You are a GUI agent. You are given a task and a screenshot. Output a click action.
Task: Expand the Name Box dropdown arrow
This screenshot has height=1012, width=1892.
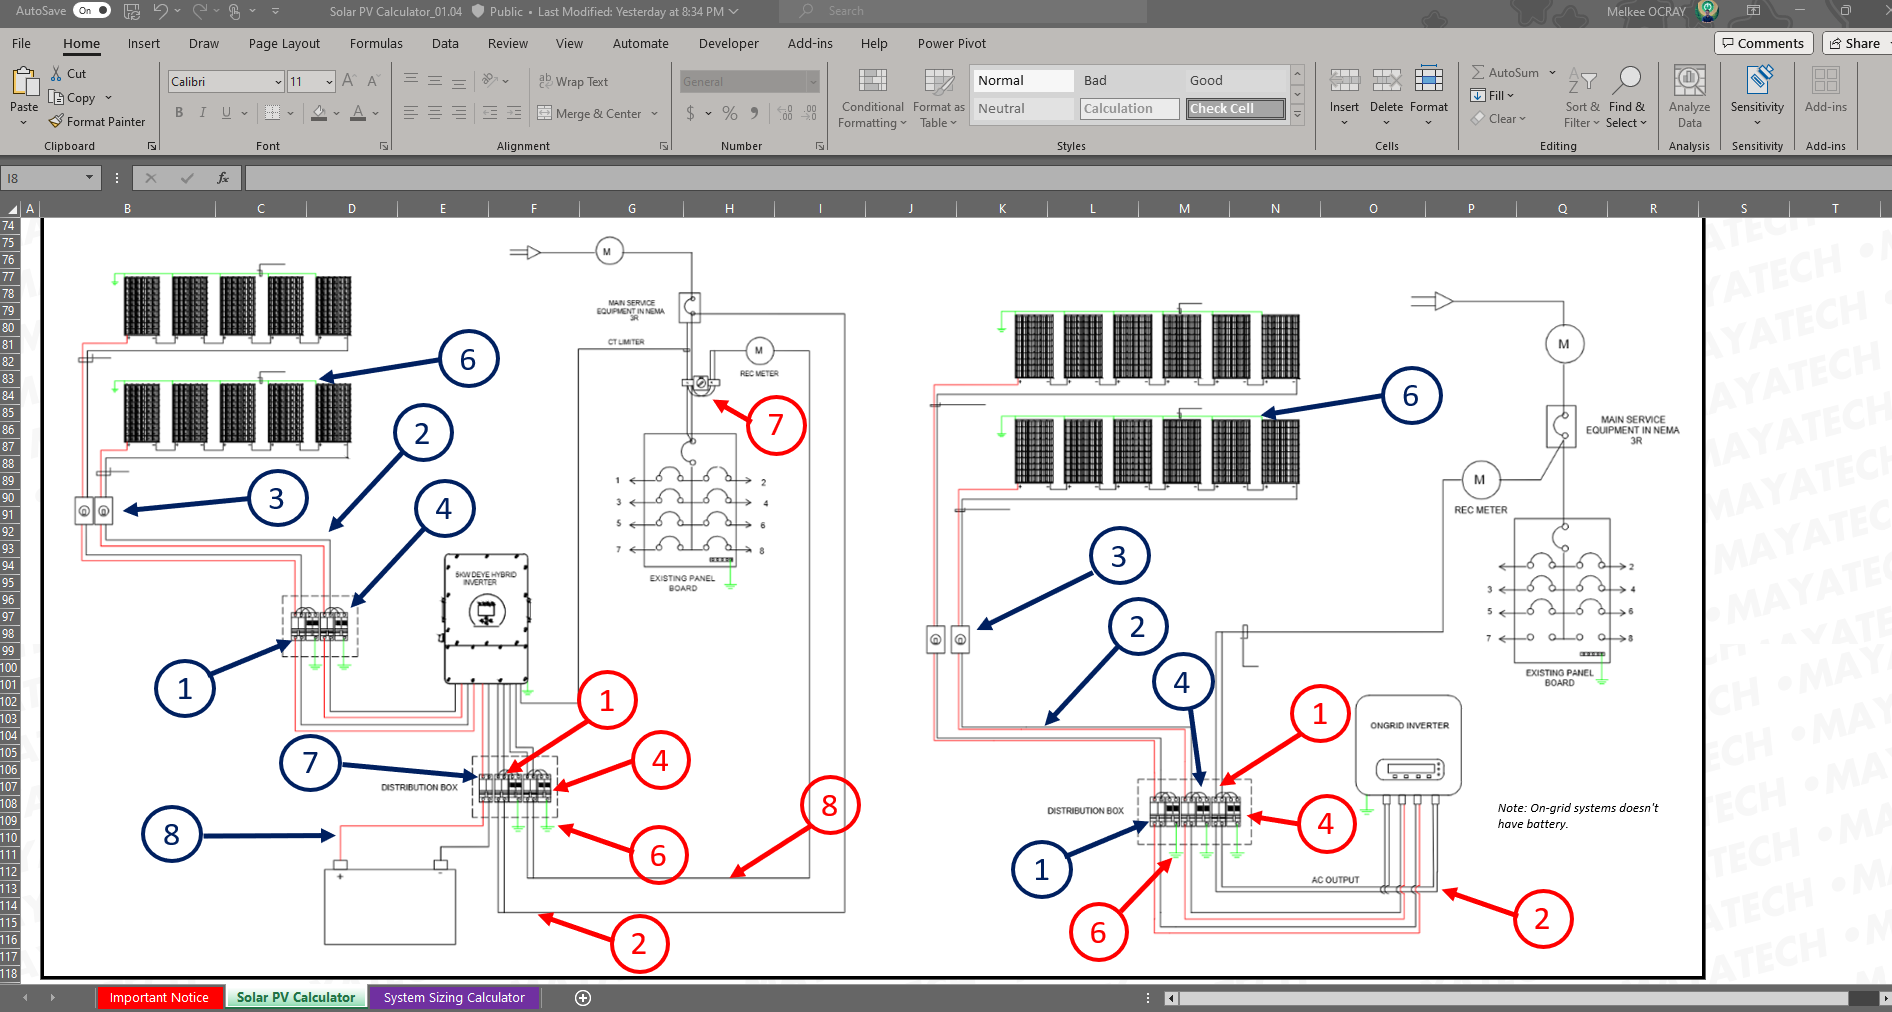click(89, 178)
